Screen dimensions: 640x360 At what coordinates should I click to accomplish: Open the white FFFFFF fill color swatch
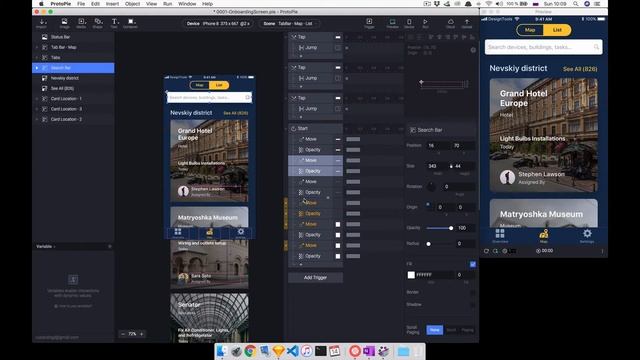tap(411, 275)
